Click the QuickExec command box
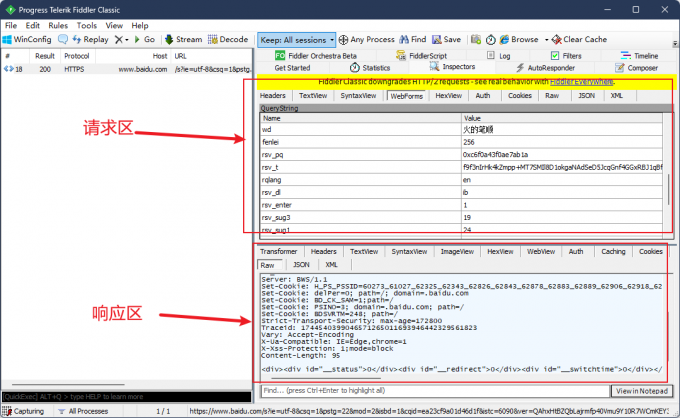The width and height of the screenshot is (680, 418). pyautogui.click(x=127, y=397)
